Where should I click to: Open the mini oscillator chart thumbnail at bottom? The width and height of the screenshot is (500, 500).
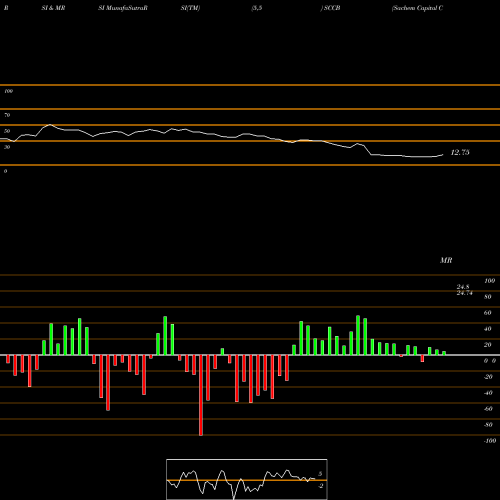247,479
